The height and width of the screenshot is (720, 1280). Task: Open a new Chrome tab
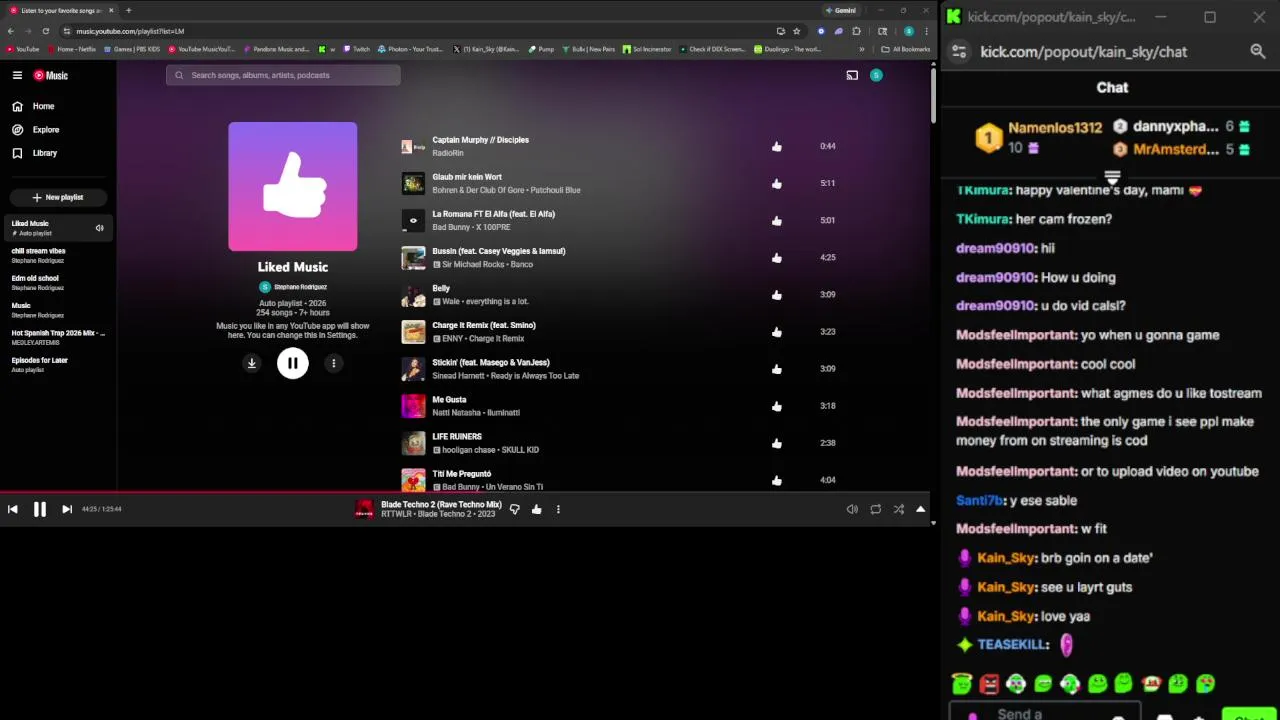point(128,10)
